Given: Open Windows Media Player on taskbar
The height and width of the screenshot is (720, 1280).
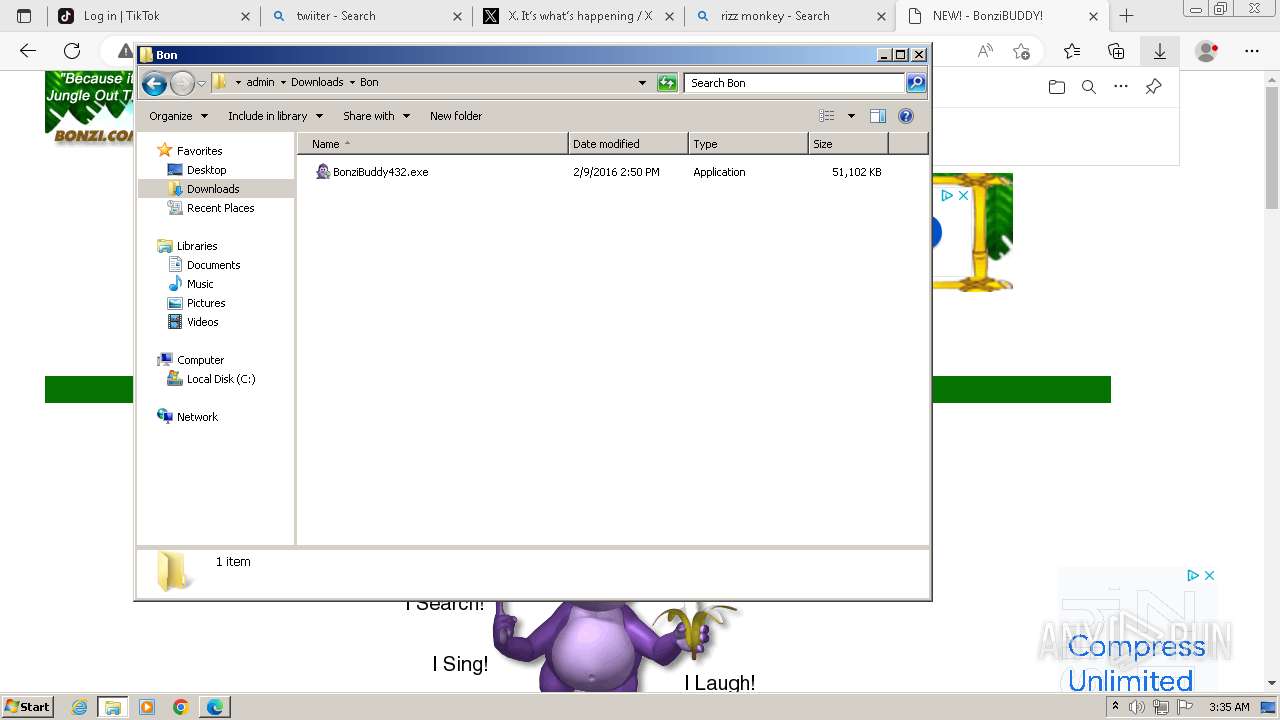Looking at the screenshot, I should pos(147,707).
